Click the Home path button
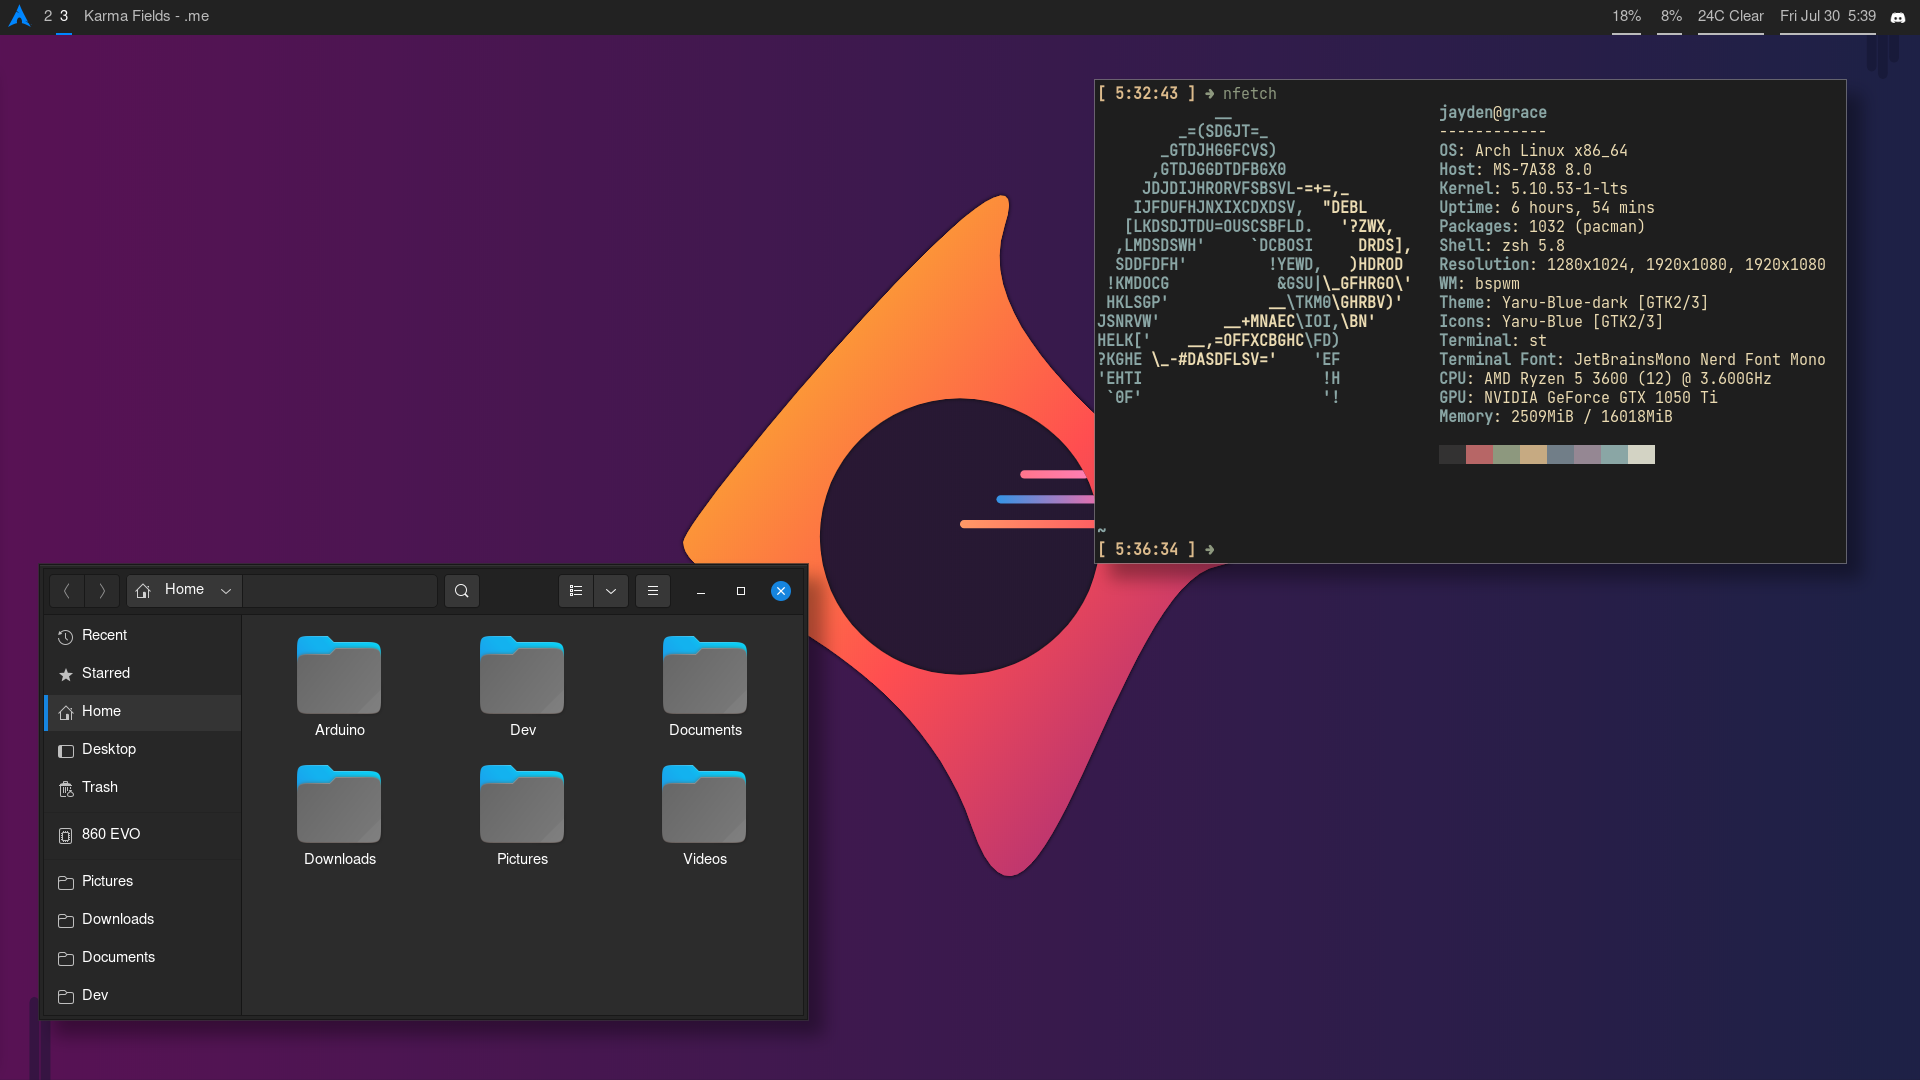Image resolution: width=1920 pixels, height=1080 pixels. click(x=172, y=590)
